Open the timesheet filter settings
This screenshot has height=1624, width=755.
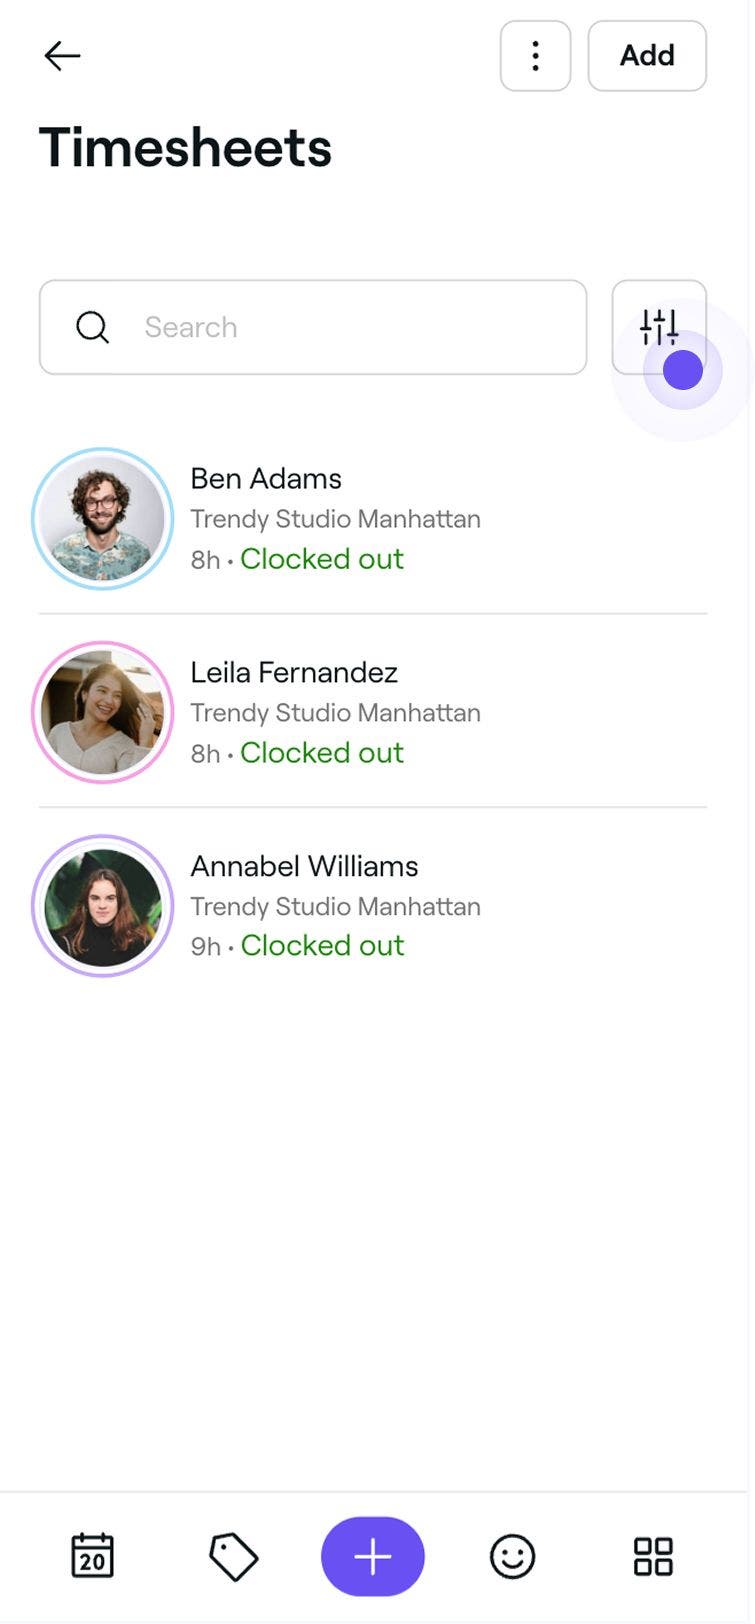tap(659, 327)
